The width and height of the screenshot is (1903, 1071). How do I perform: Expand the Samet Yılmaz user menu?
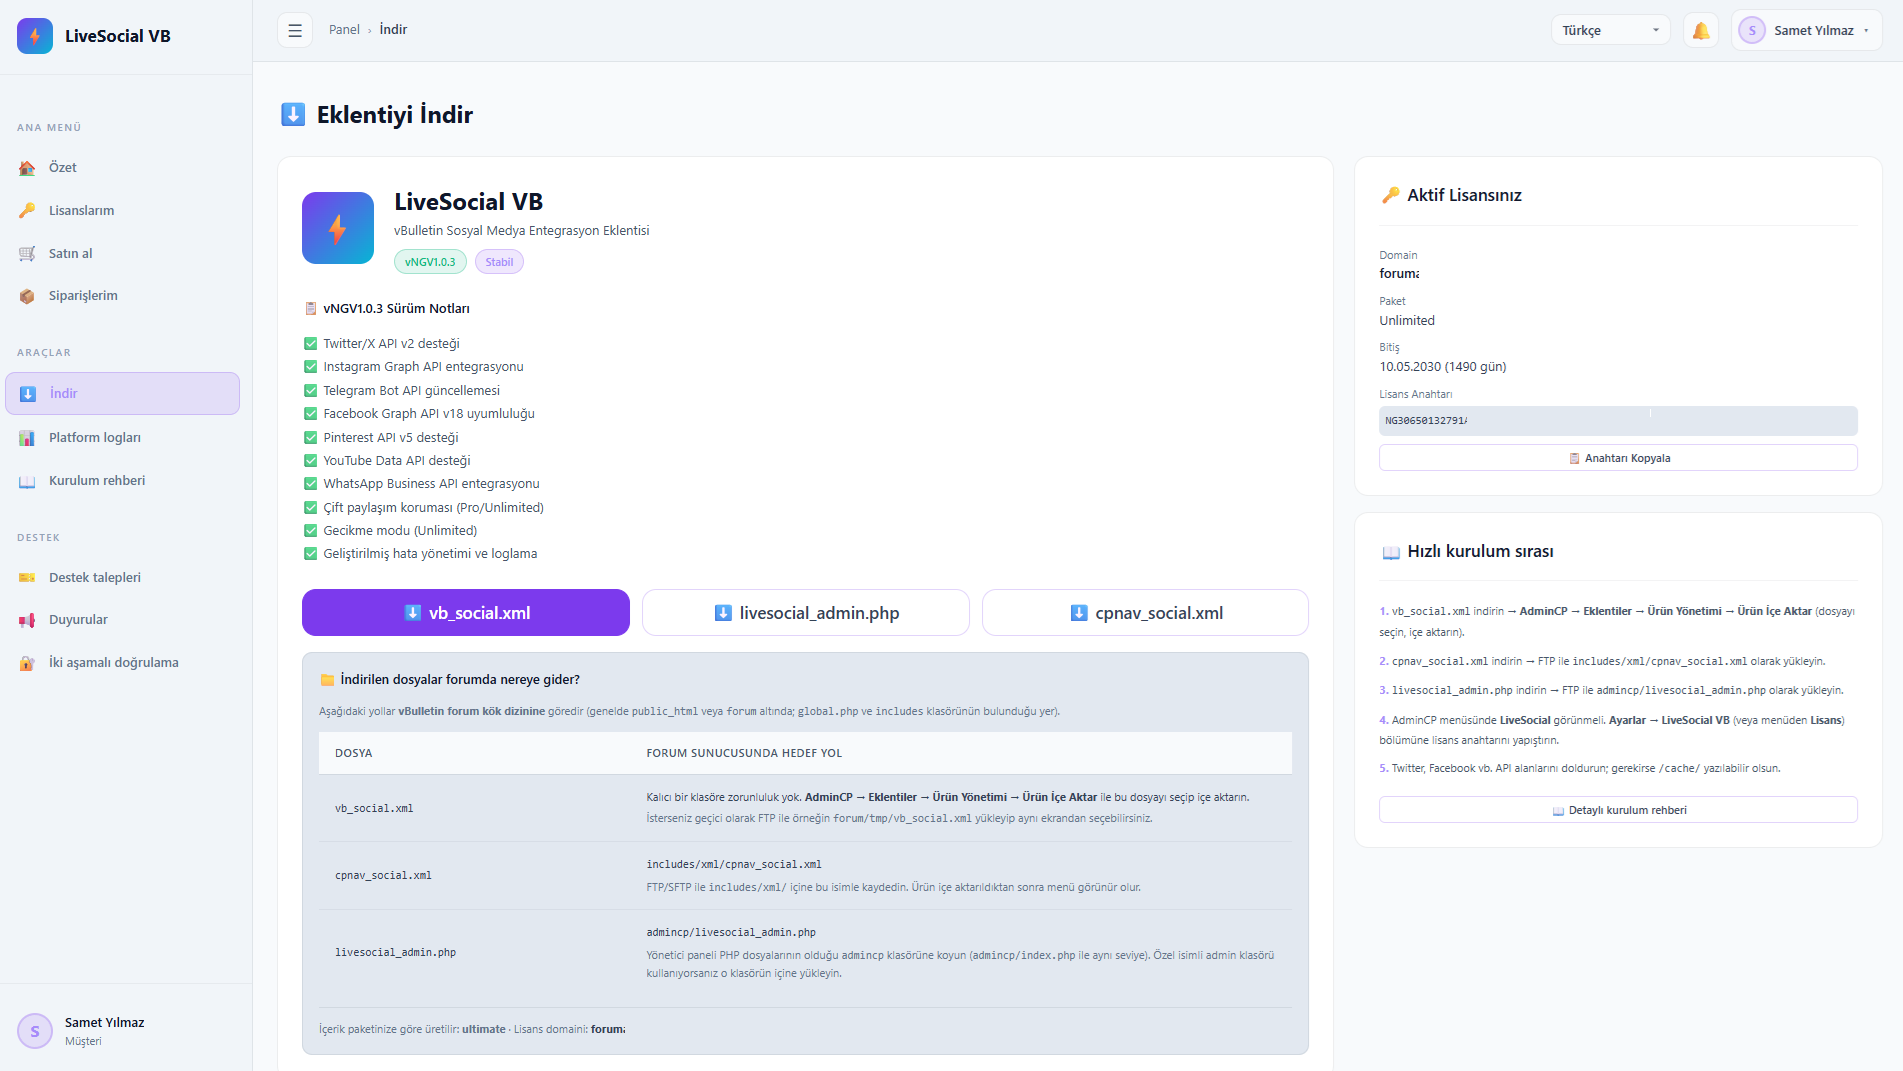click(1807, 30)
